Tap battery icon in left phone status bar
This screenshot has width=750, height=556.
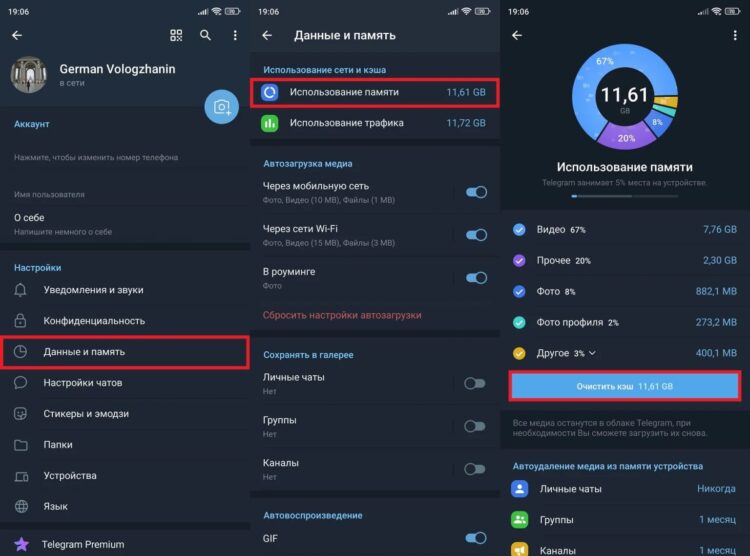click(233, 11)
